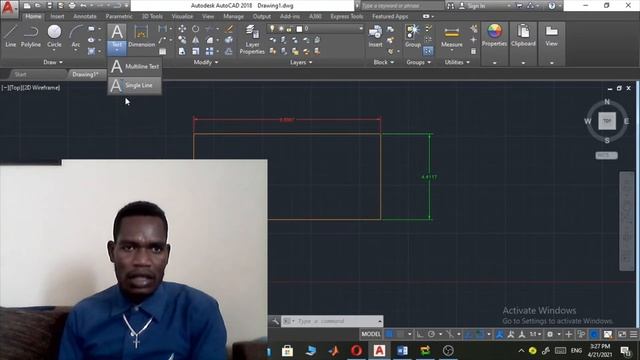Open the Annotate ribbon tab
This screenshot has width=640, height=360.
coord(84,16)
